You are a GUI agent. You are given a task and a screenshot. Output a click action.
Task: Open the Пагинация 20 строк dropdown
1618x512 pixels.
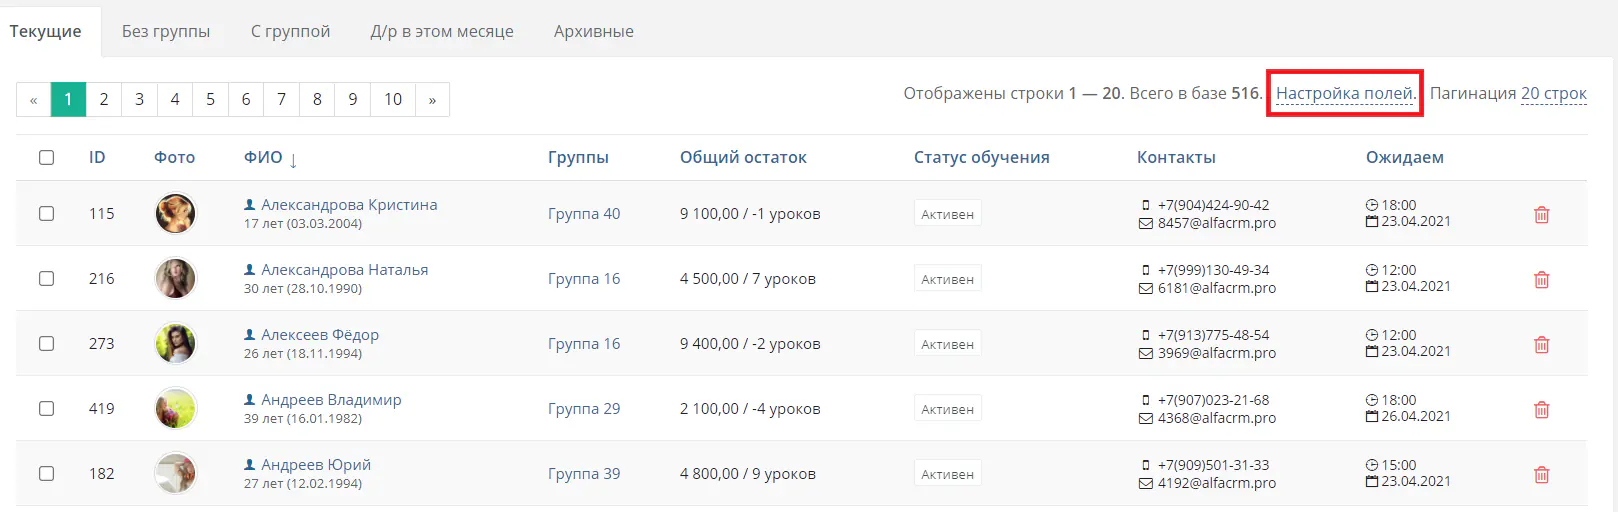click(x=1553, y=93)
